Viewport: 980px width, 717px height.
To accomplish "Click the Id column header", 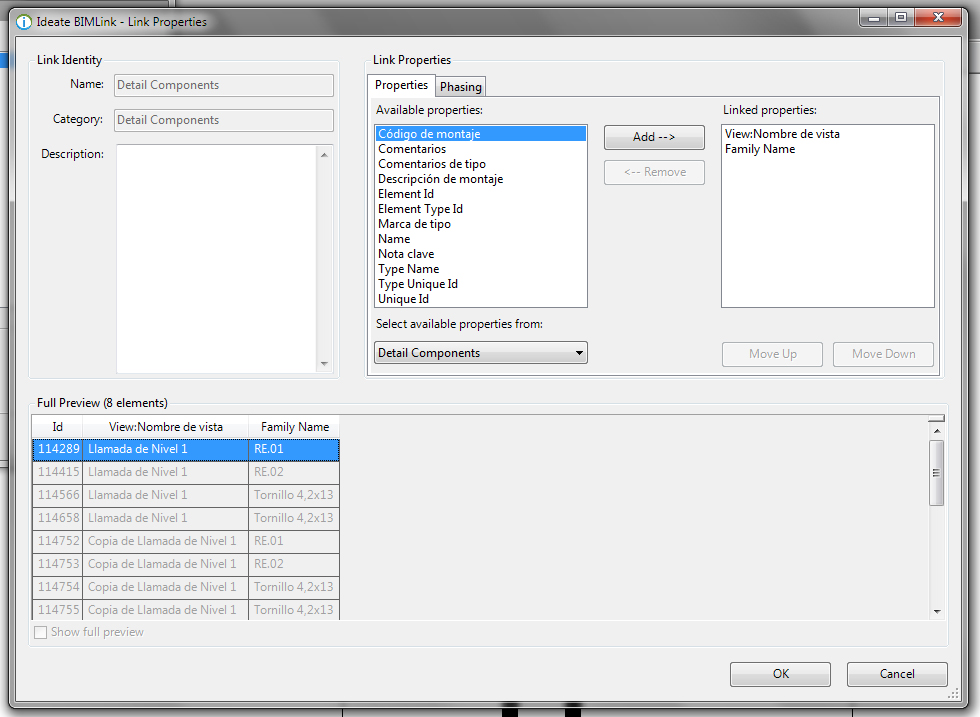I will 58,427.
